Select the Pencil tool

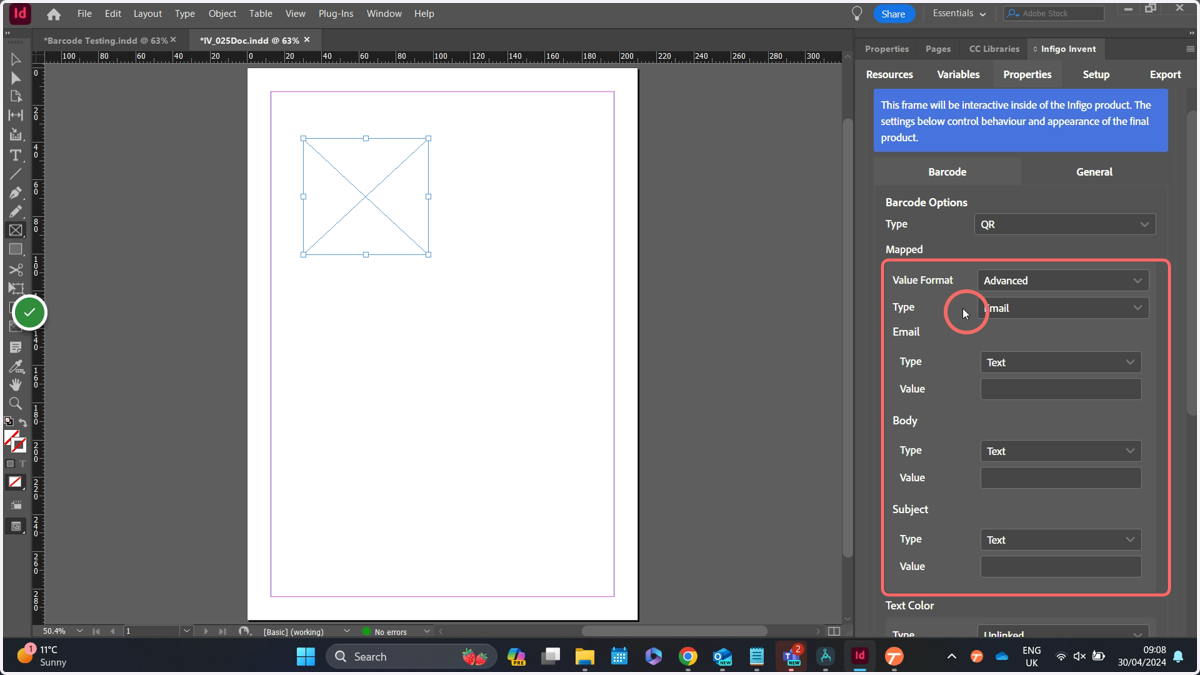coord(16,212)
